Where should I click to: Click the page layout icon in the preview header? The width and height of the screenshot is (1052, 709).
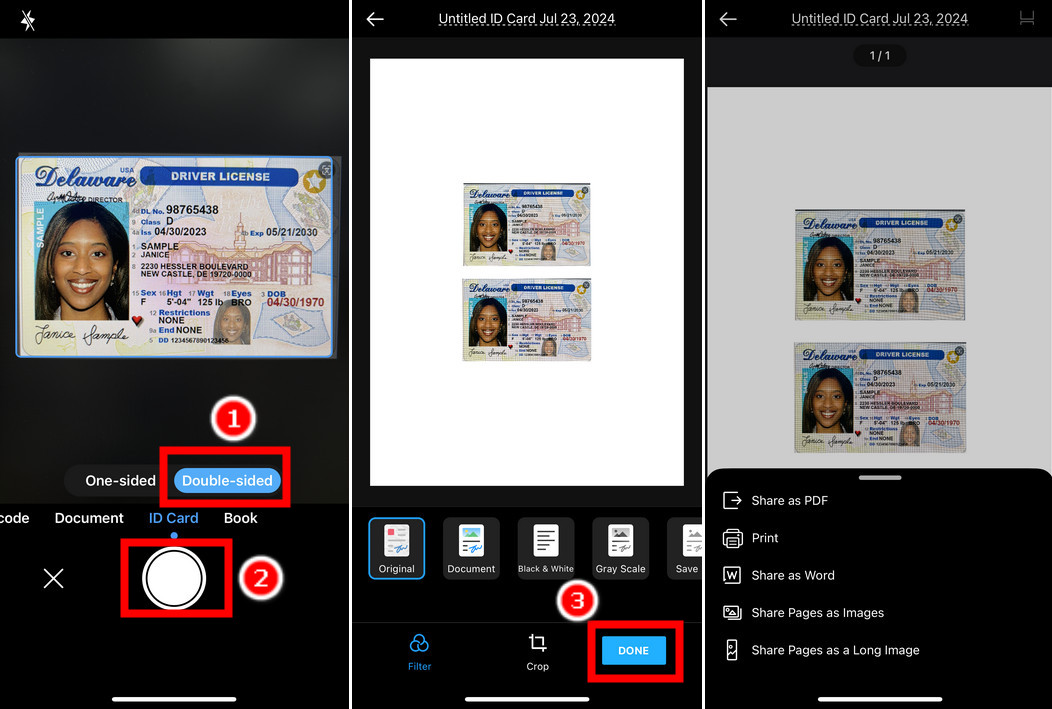(x=1029, y=18)
